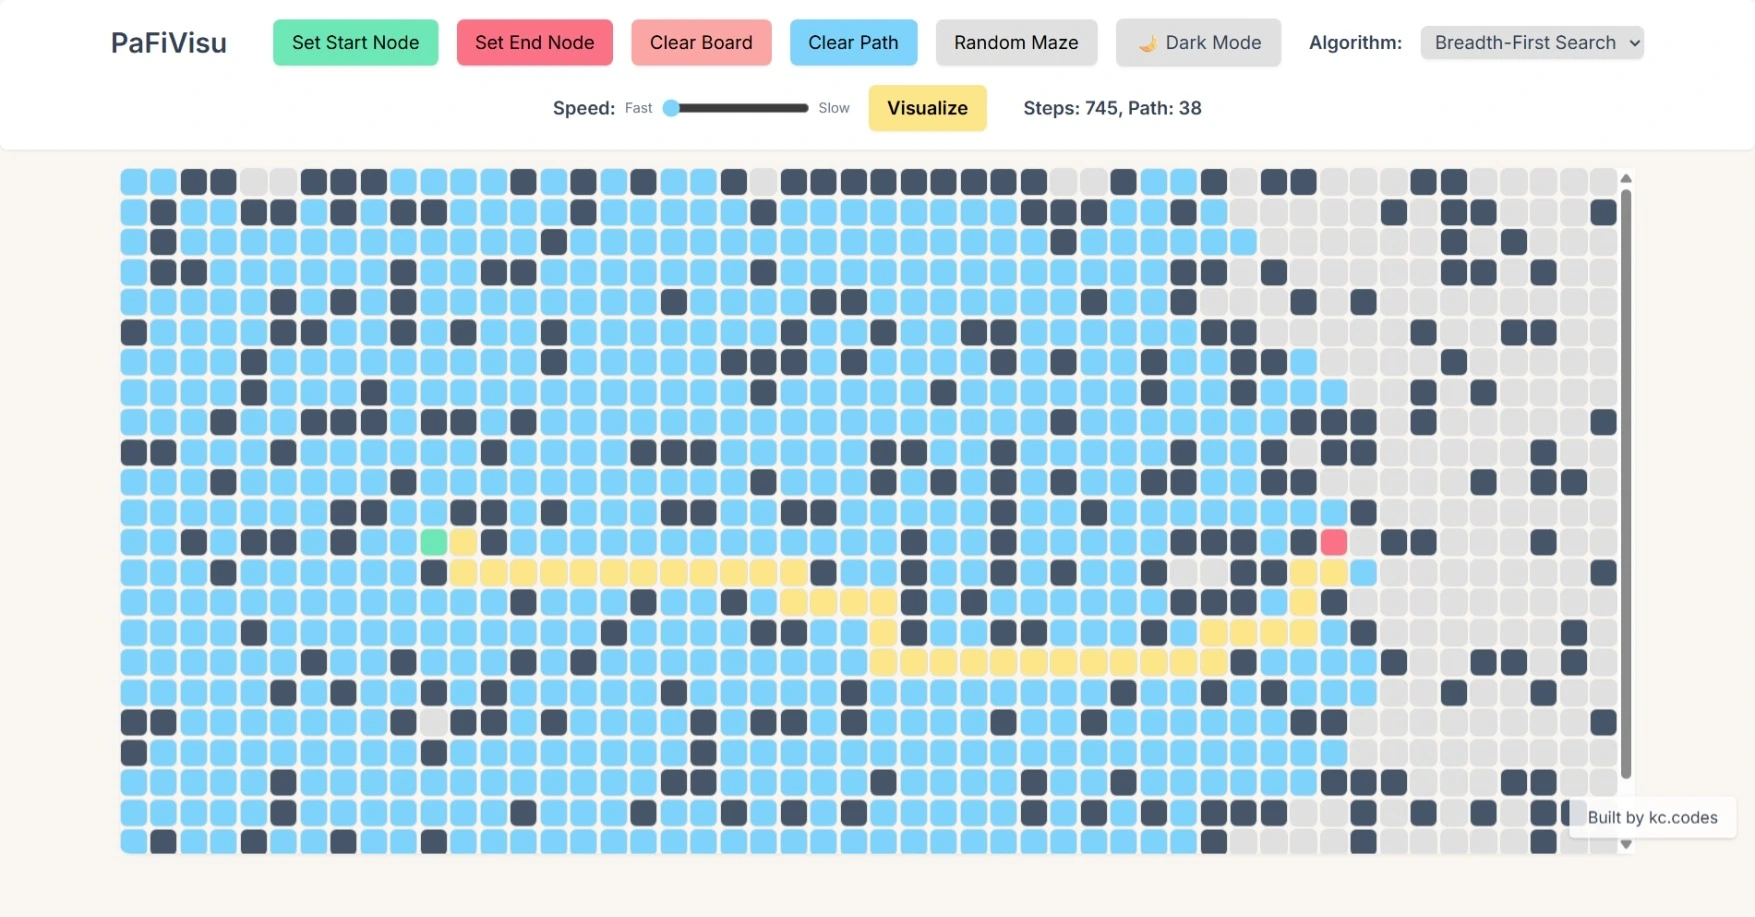This screenshot has height=917, width=1755.
Task: Click Set End Node button
Action: coord(534,43)
